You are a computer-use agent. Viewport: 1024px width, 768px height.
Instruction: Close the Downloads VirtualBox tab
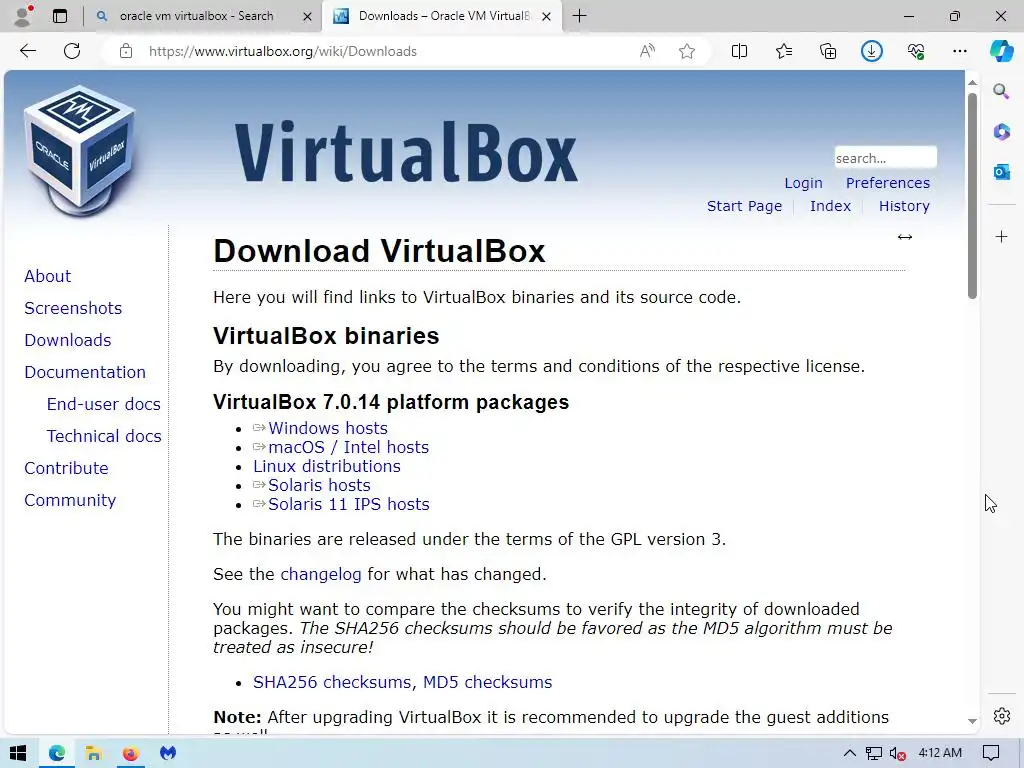pyautogui.click(x=547, y=16)
